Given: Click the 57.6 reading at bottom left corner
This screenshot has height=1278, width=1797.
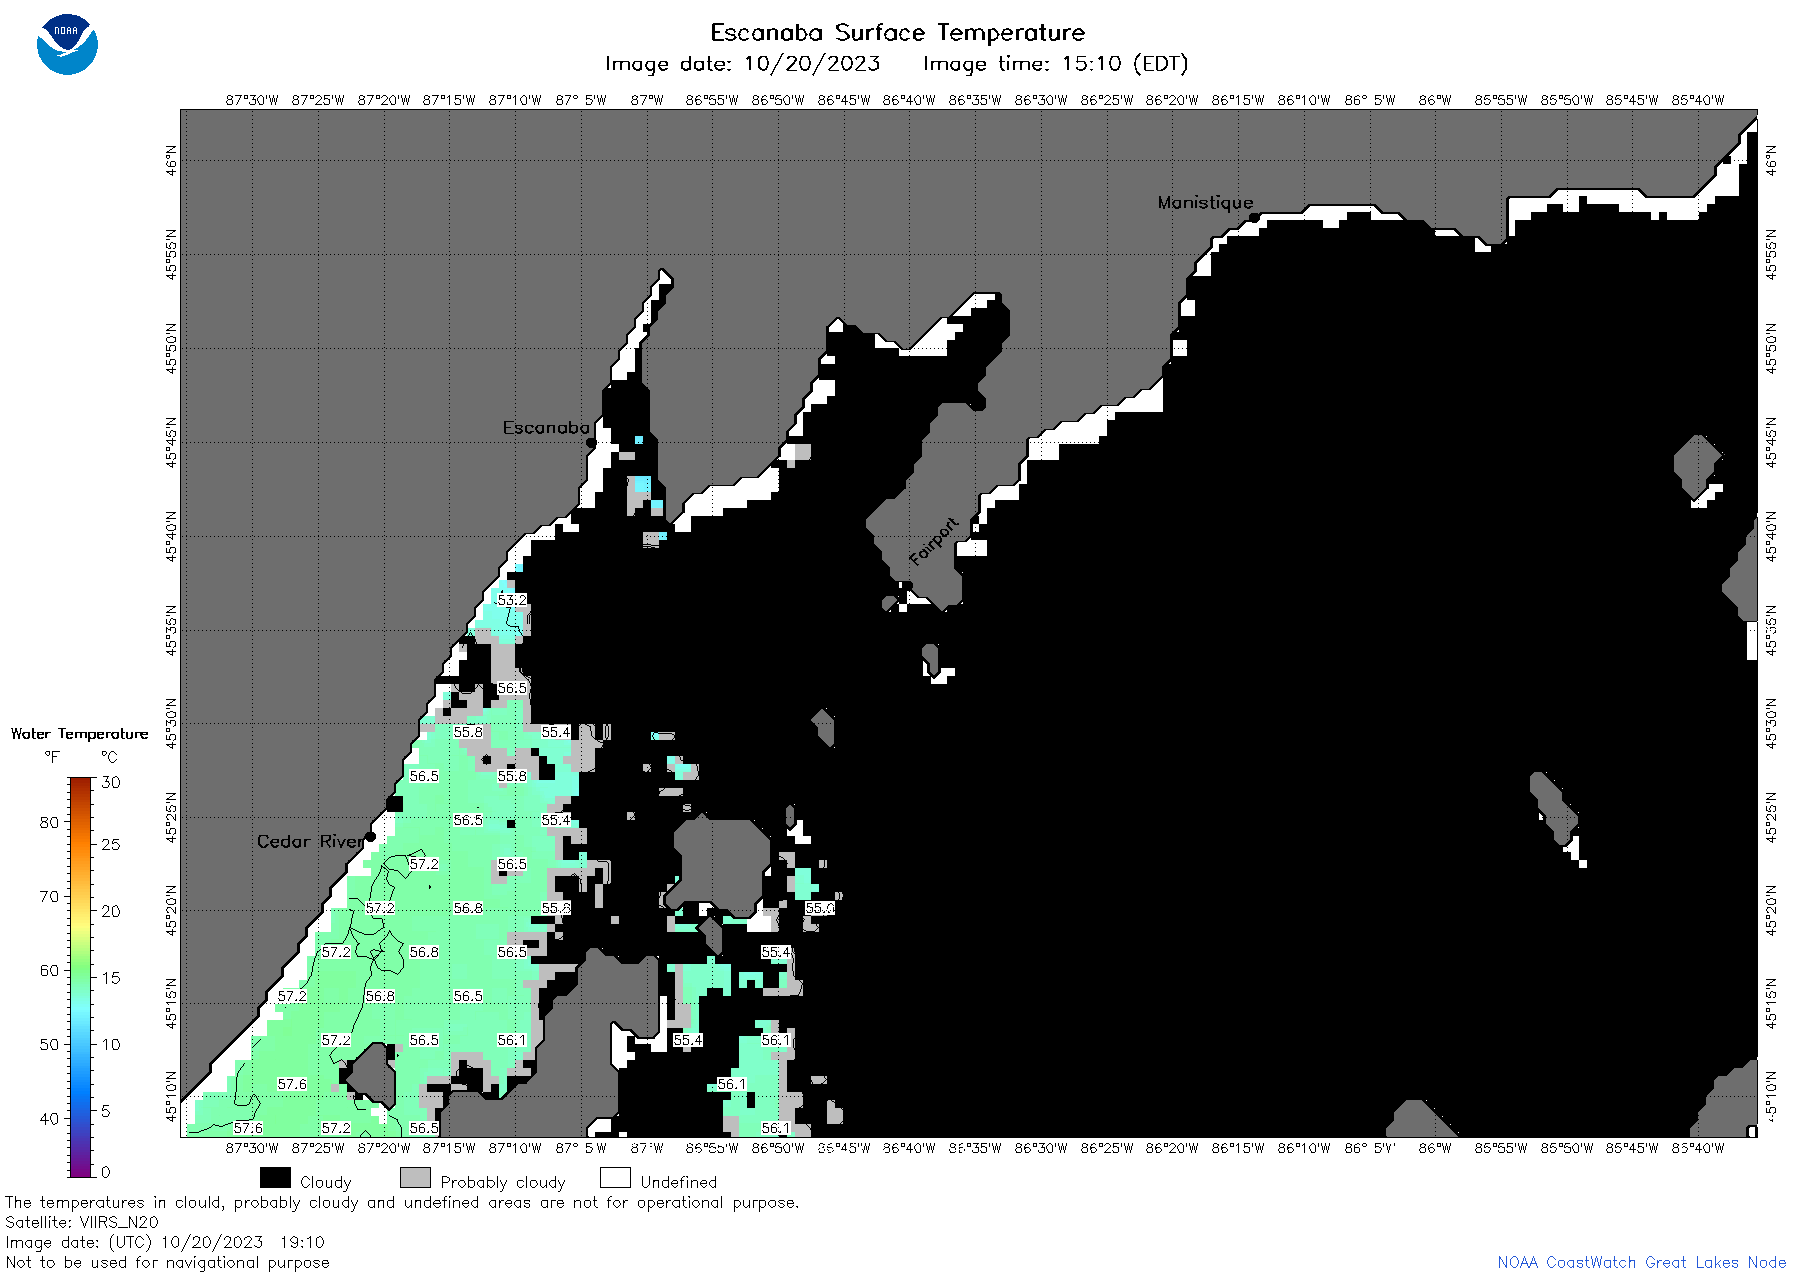Looking at the screenshot, I should pos(248,1128).
